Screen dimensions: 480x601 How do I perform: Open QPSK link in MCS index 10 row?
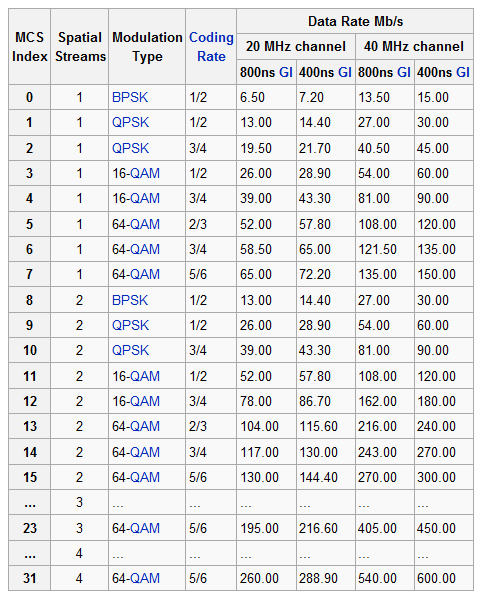(x=130, y=350)
